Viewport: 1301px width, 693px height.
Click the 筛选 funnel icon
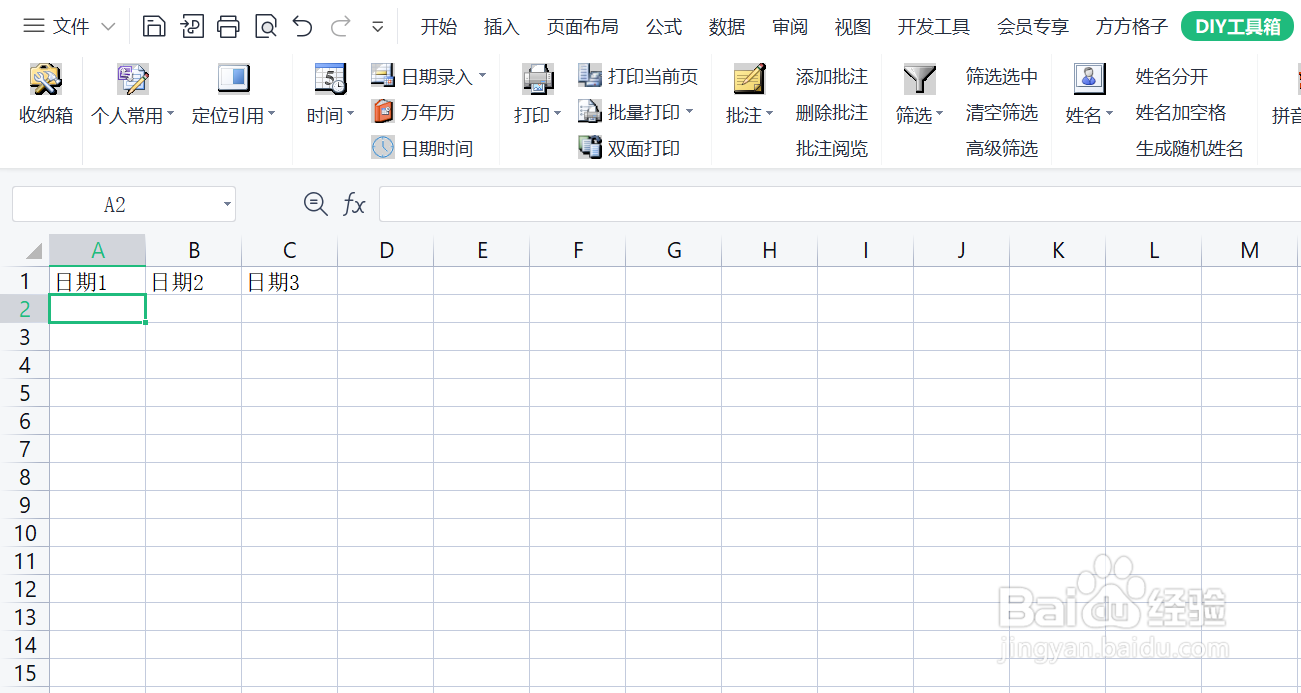pos(919,79)
